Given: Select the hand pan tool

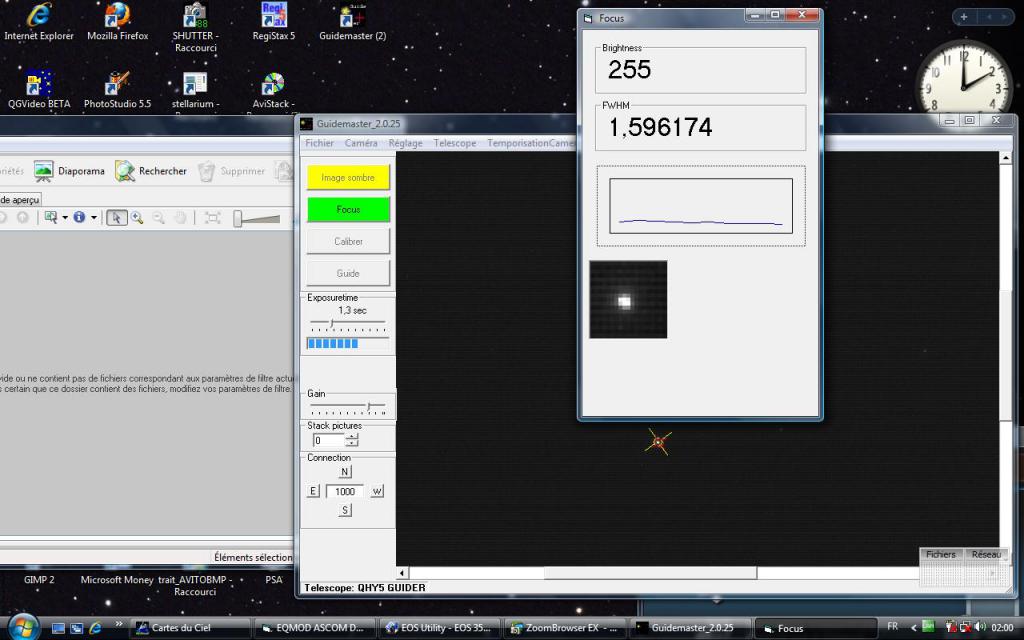Looking at the screenshot, I should coord(180,217).
